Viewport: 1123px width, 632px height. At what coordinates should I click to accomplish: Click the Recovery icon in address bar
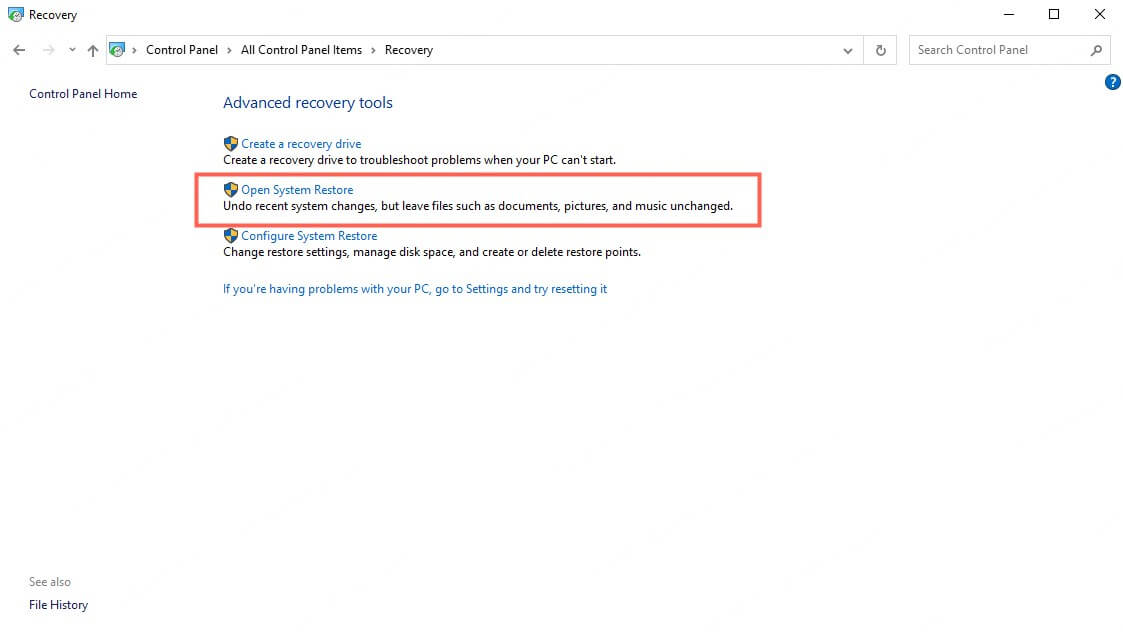[119, 50]
